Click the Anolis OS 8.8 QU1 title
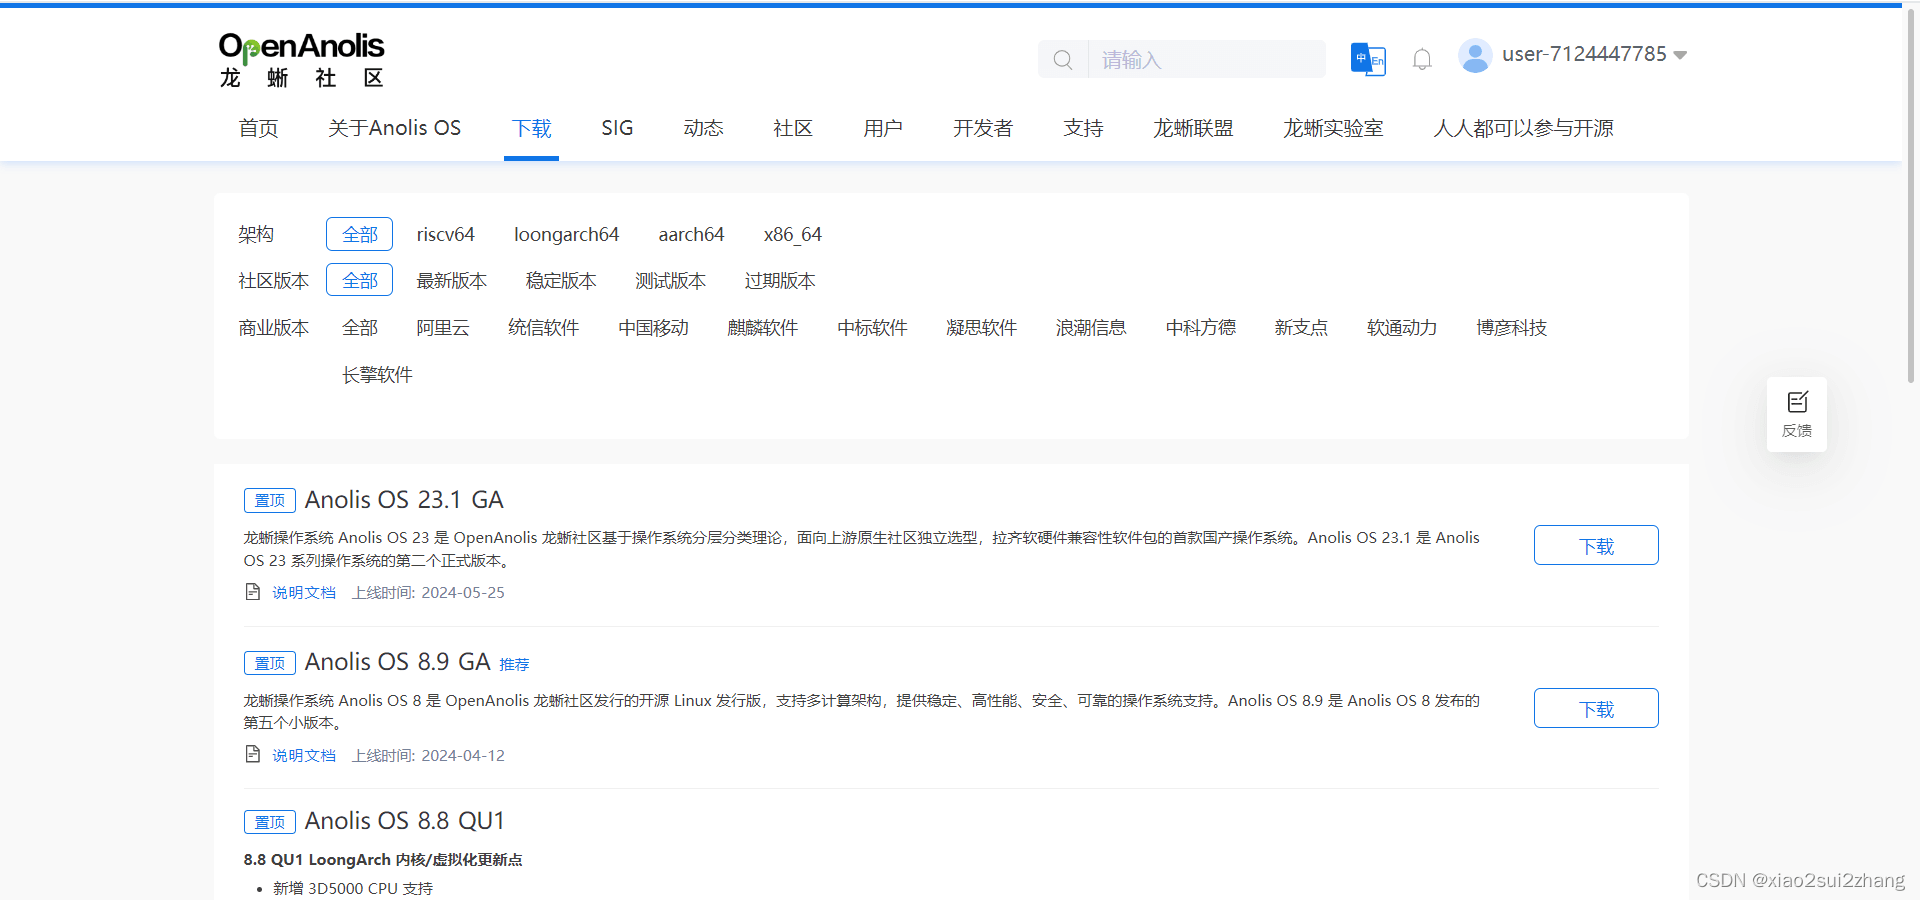Image resolution: width=1920 pixels, height=900 pixels. 404,821
